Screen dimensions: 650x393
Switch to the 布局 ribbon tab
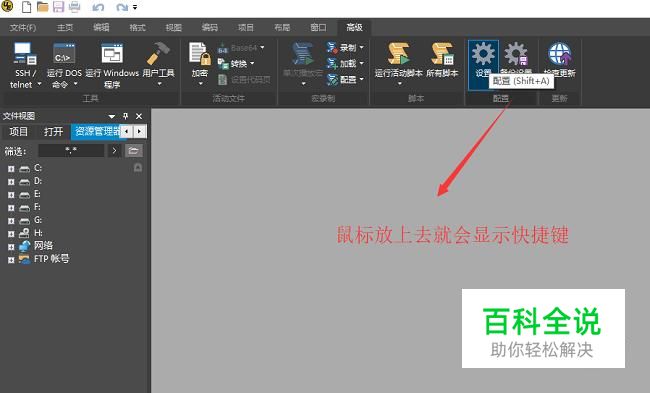coord(282,28)
